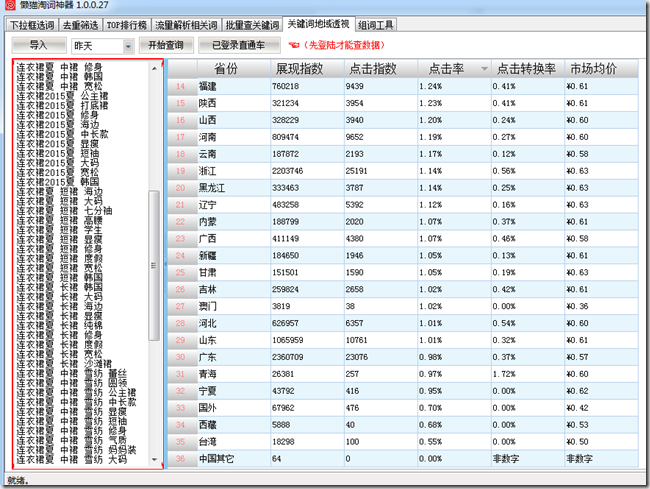Click the keyword list scroll up arrow
The image size is (650, 489).
tap(154, 69)
